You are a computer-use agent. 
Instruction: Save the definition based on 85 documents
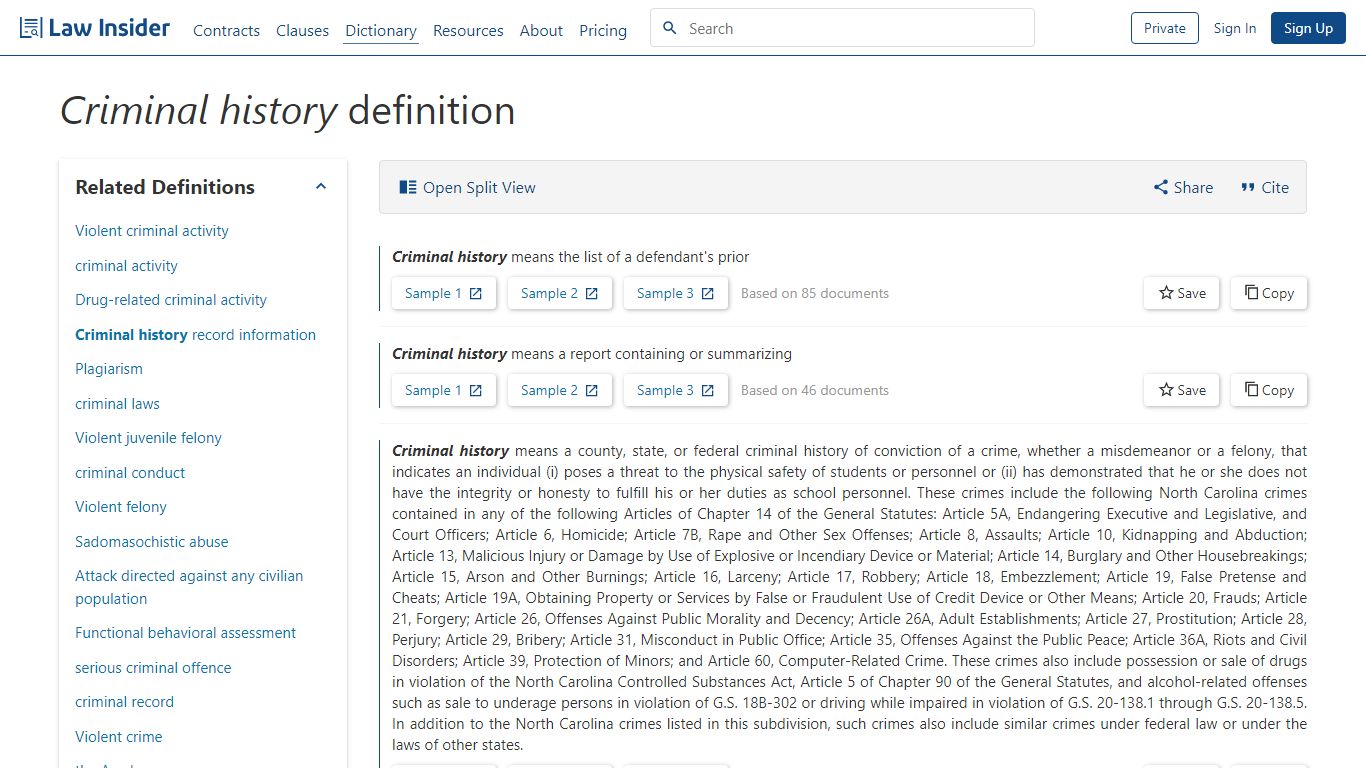(x=1182, y=293)
